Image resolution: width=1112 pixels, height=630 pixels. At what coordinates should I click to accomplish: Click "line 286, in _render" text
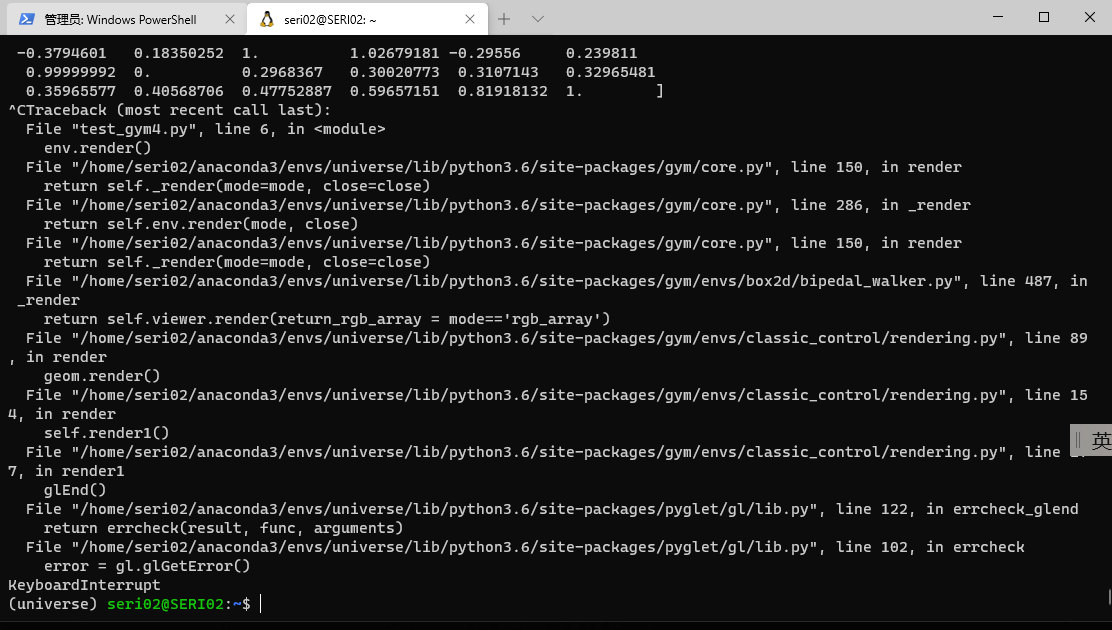point(881,205)
